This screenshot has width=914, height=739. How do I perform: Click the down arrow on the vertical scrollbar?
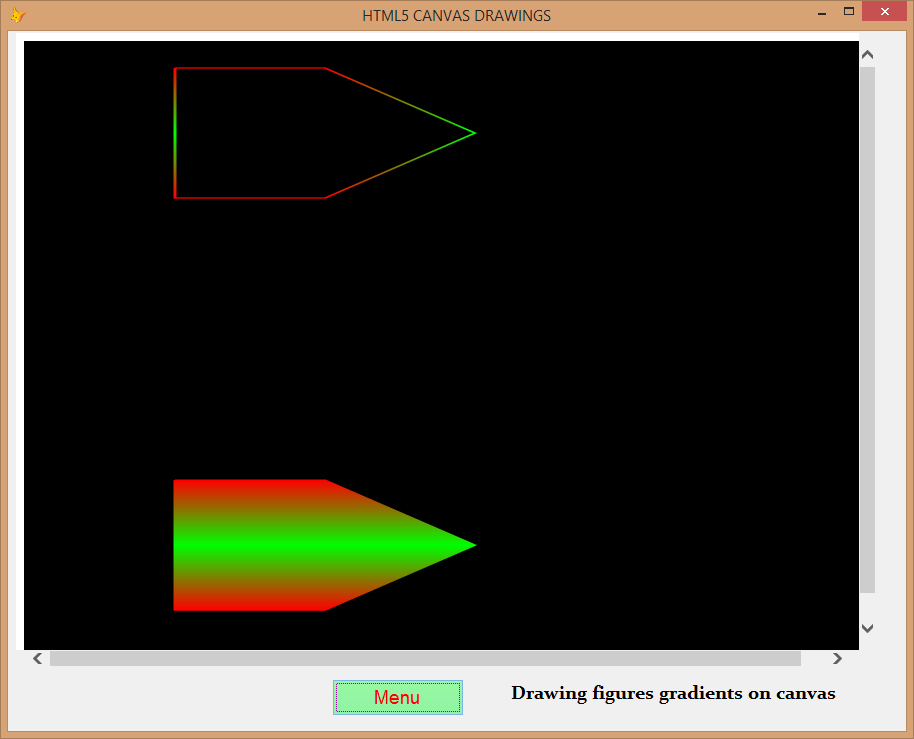[x=867, y=629]
